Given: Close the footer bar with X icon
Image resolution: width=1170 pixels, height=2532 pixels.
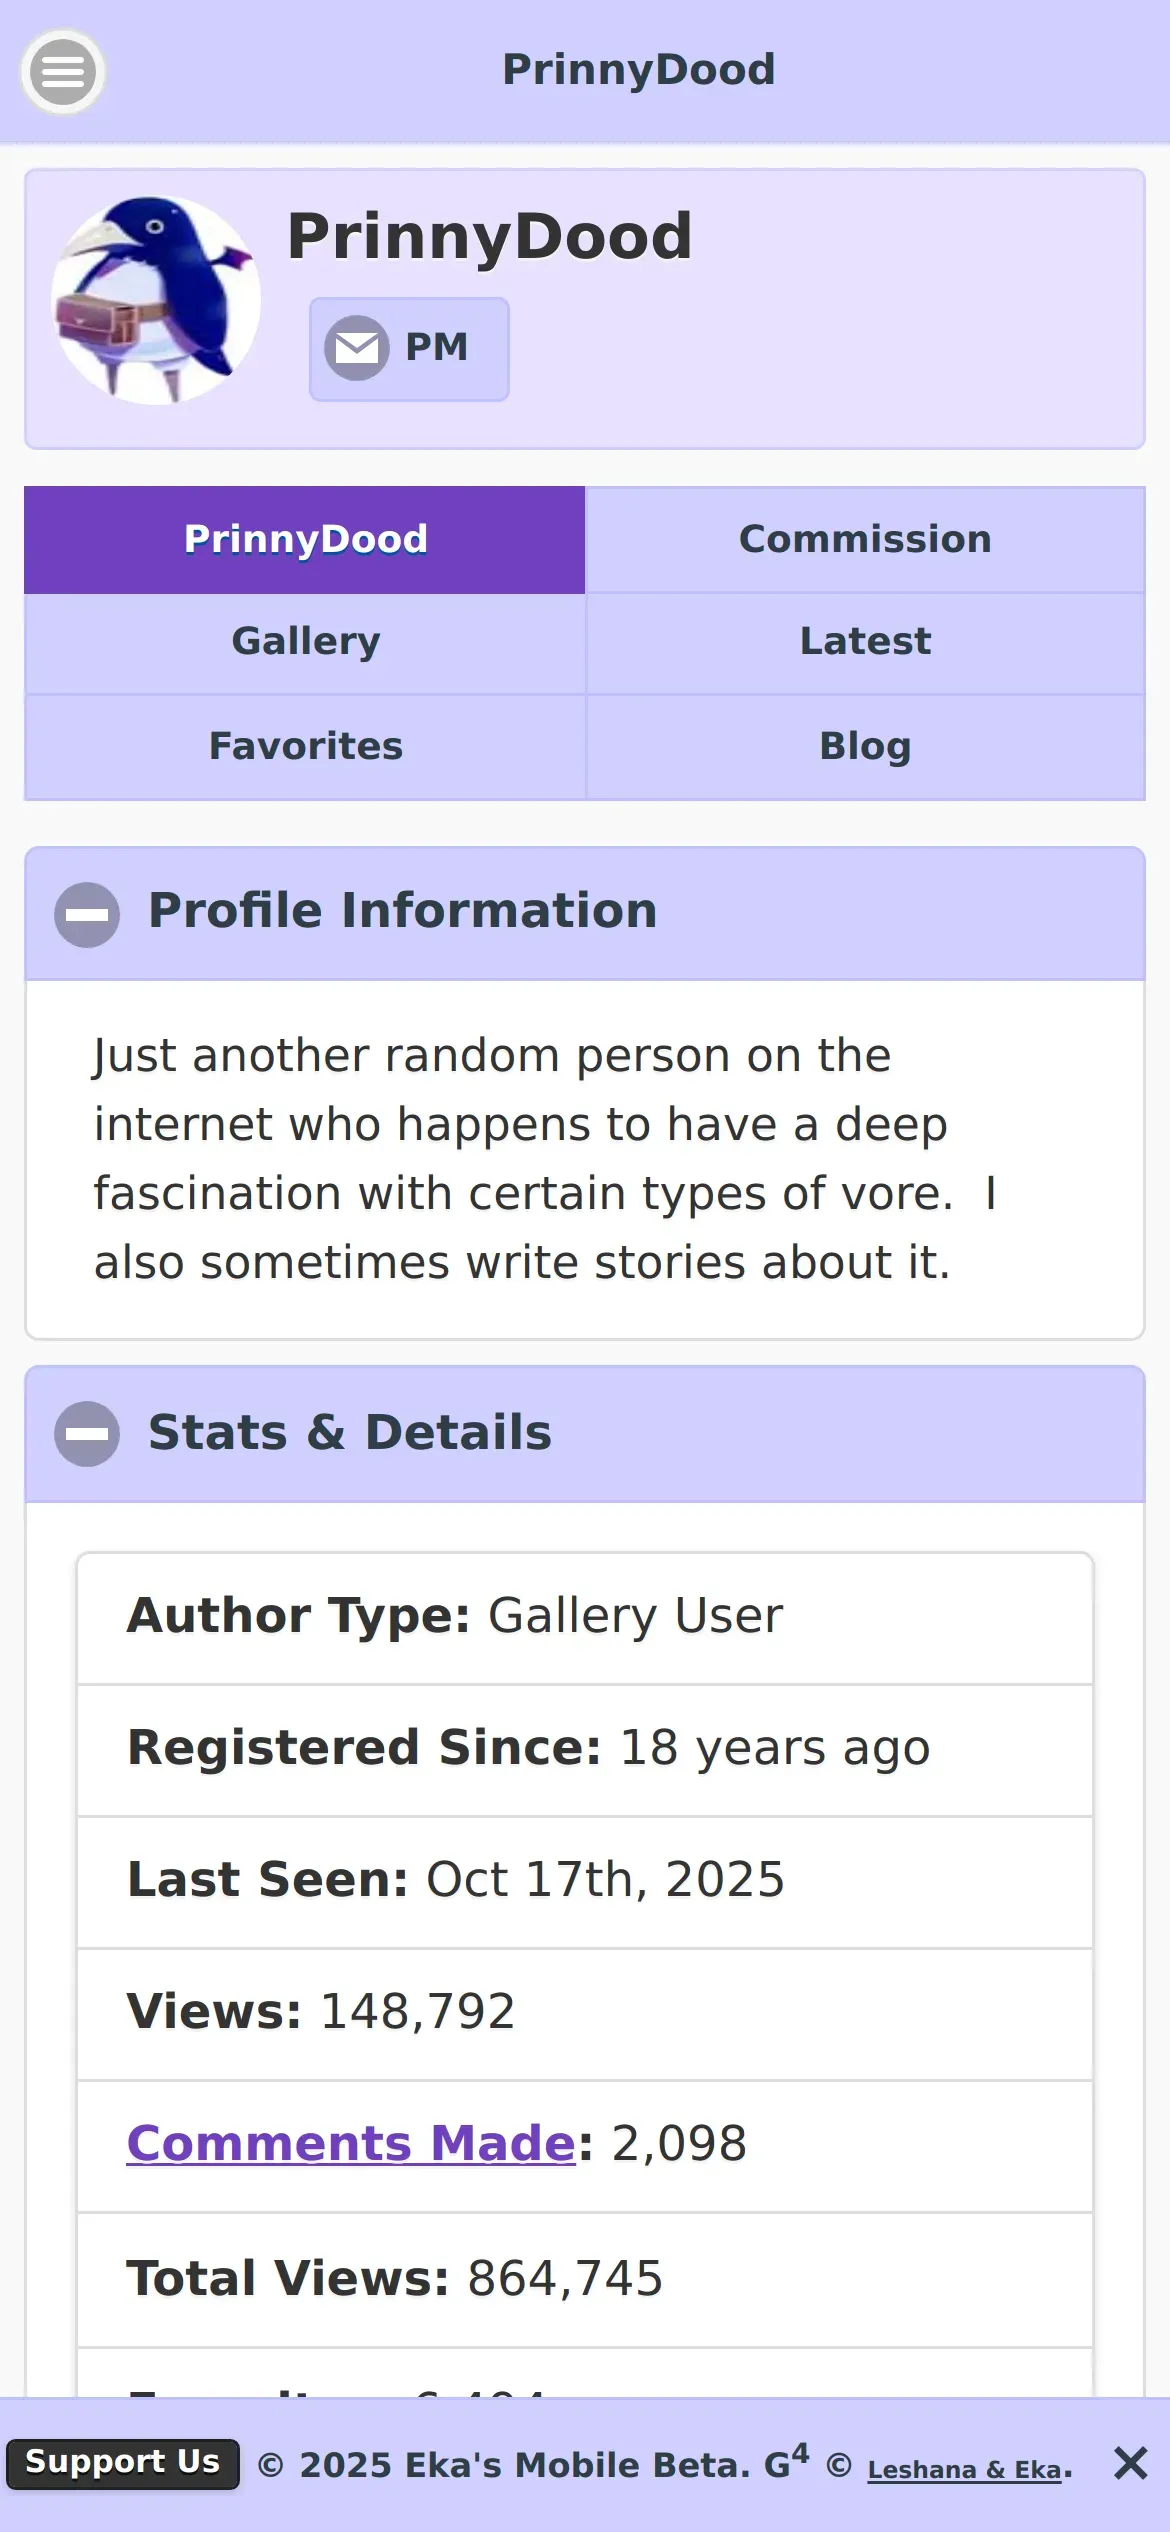Looking at the screenshot, I should click(1130, 2463).
